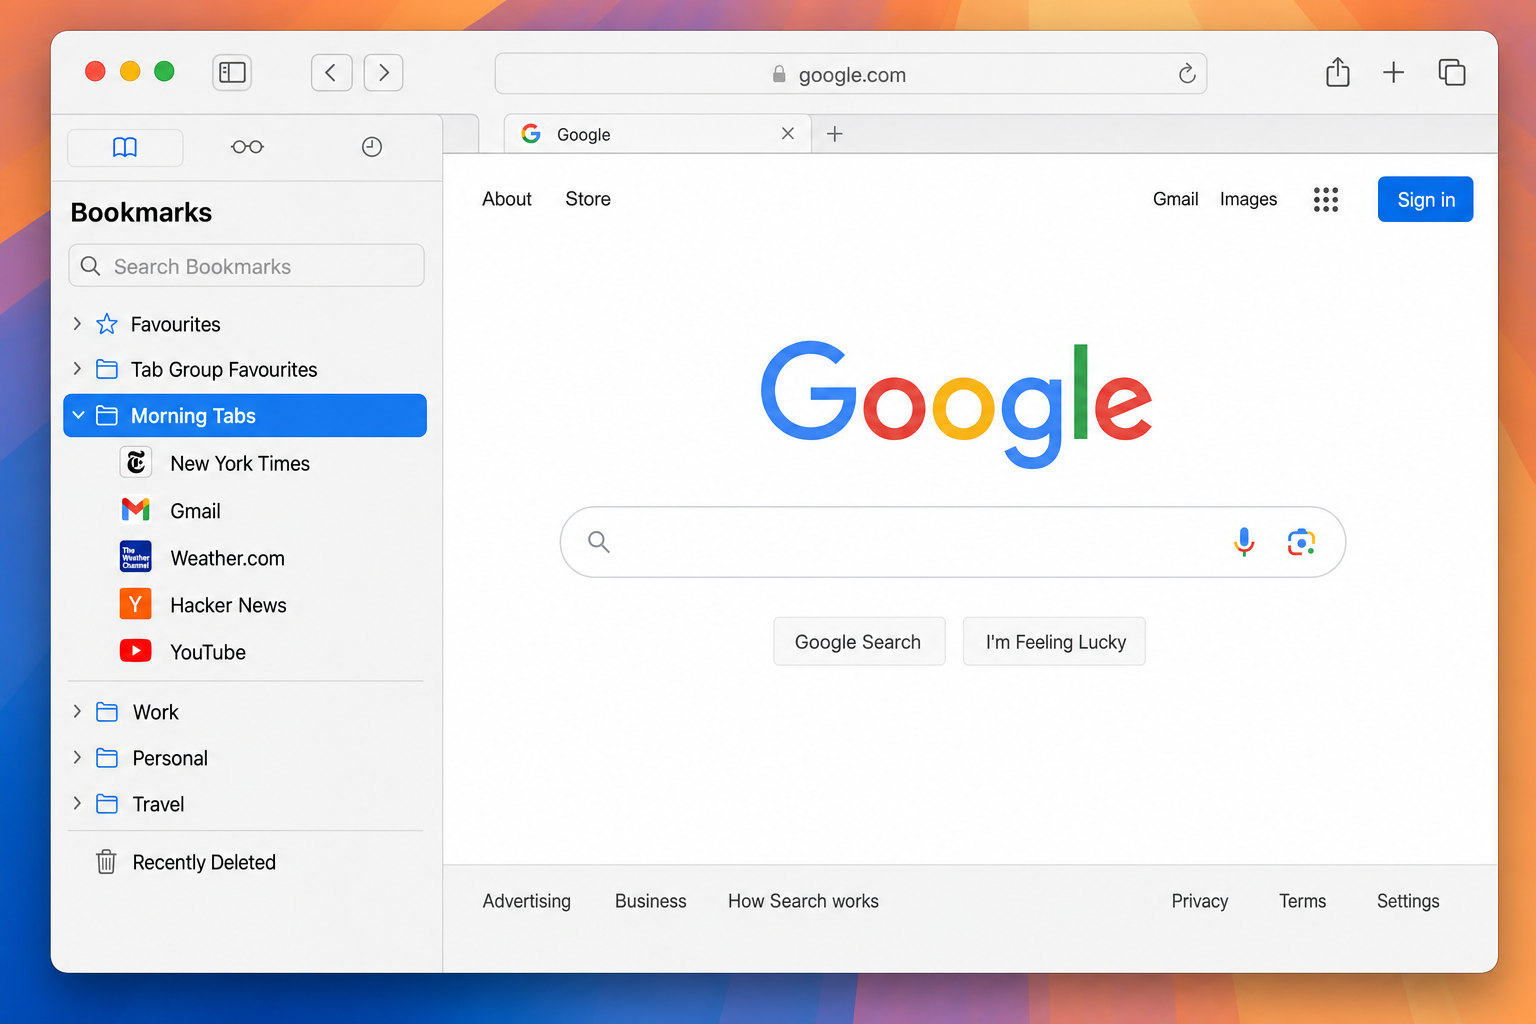This screenshot has width=1536, height=1024.
Task: Go back with the left arrow button
Action: (331, 73)
